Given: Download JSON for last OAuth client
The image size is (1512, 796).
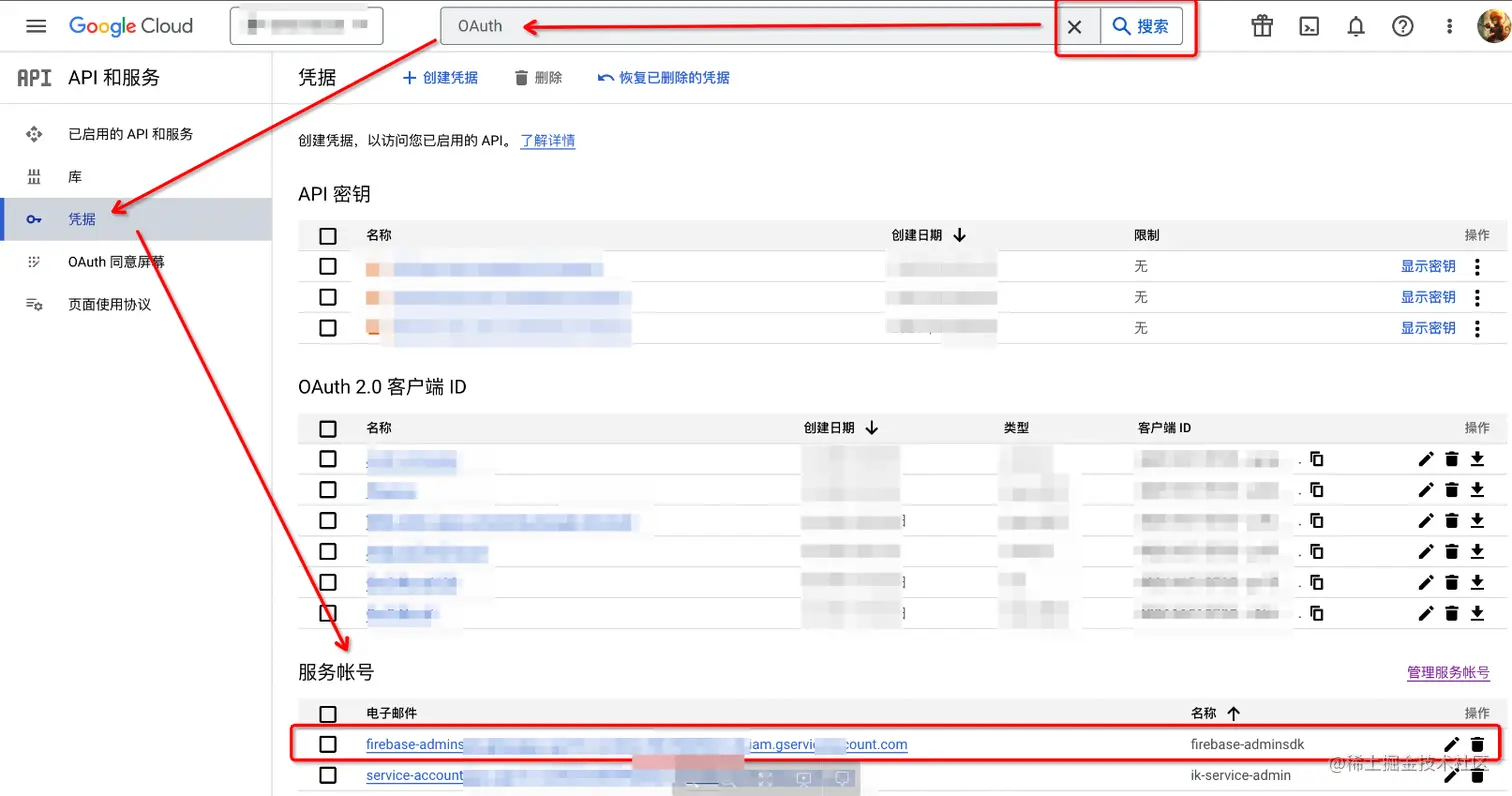Looking at the screenshot, I should 1477,613.
